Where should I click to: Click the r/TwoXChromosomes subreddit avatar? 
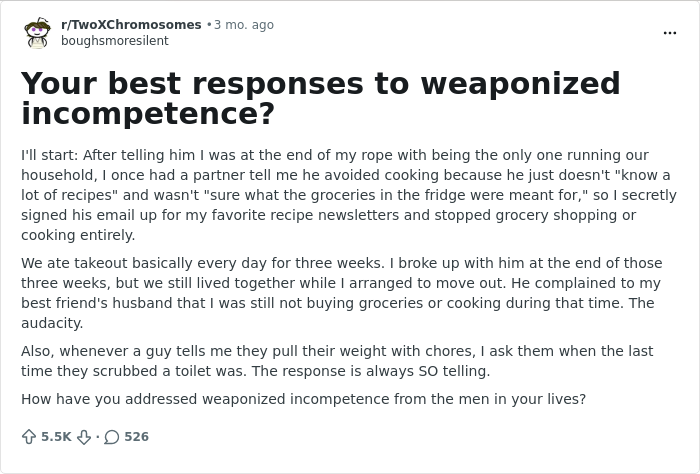tap(37, 33)
